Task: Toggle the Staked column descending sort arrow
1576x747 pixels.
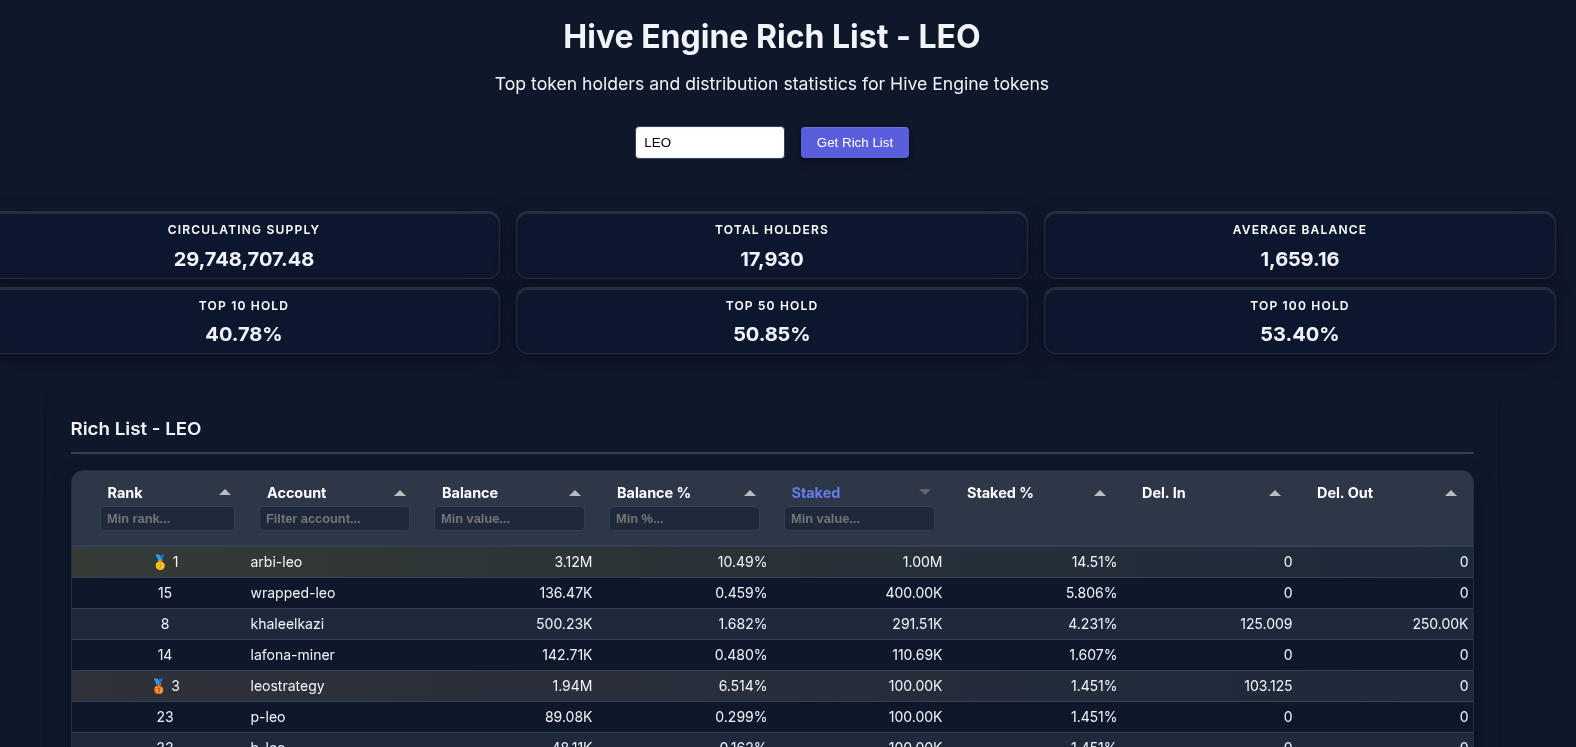Action: click(925, 492)
